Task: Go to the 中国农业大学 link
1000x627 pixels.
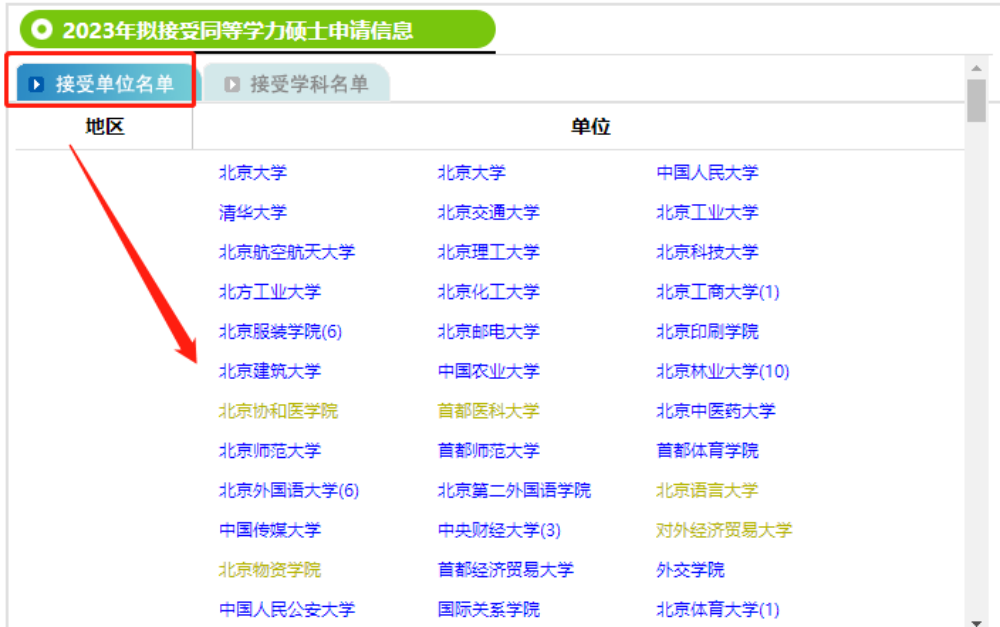Action: (x=489, y=371)
